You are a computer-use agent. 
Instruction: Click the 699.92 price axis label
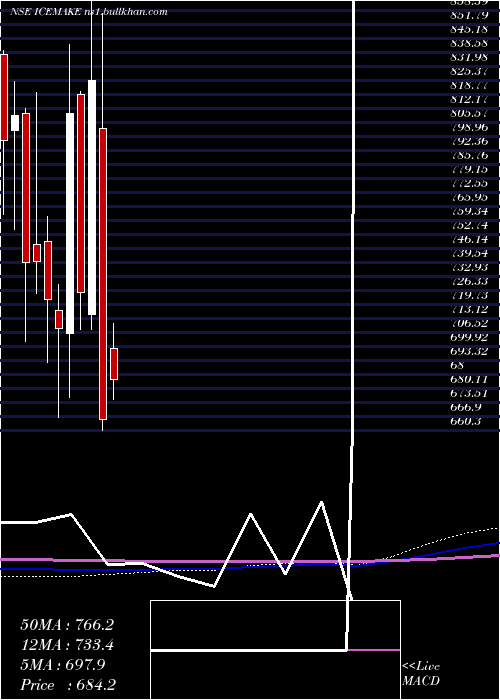(469, 337)
